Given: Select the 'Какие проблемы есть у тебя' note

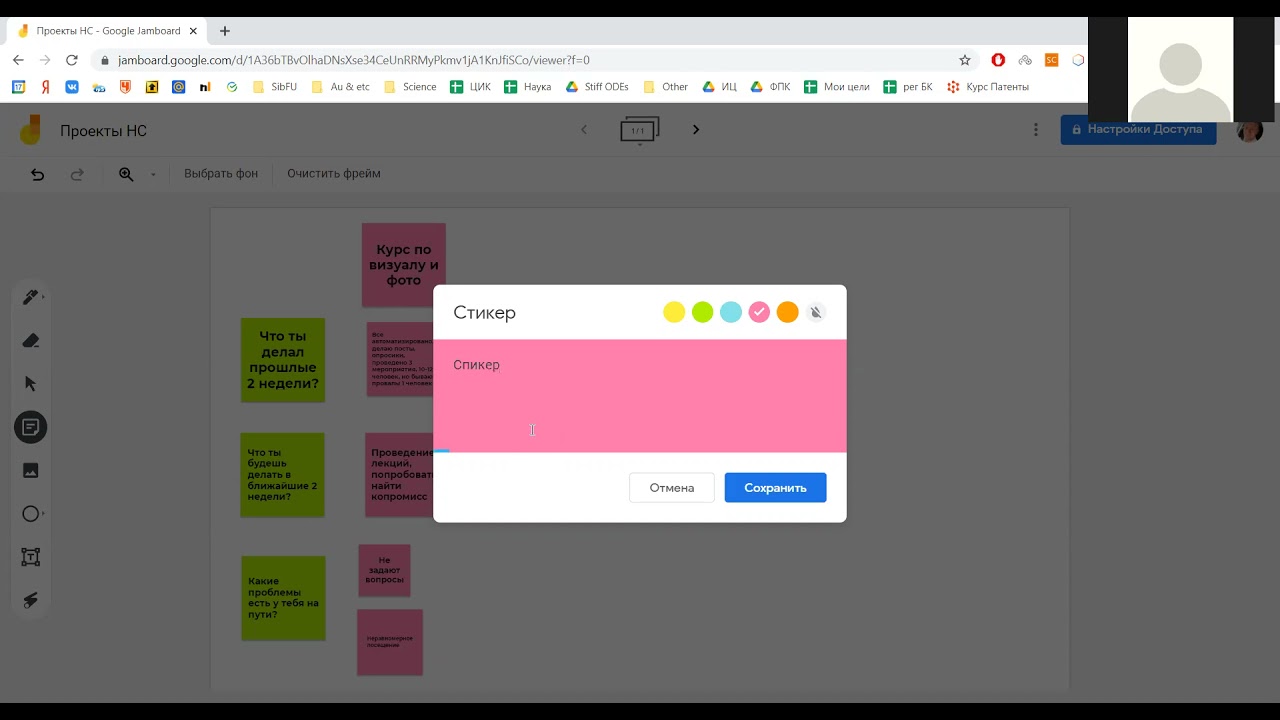Looking at the screenshot, I should click(x=284, y=598).
